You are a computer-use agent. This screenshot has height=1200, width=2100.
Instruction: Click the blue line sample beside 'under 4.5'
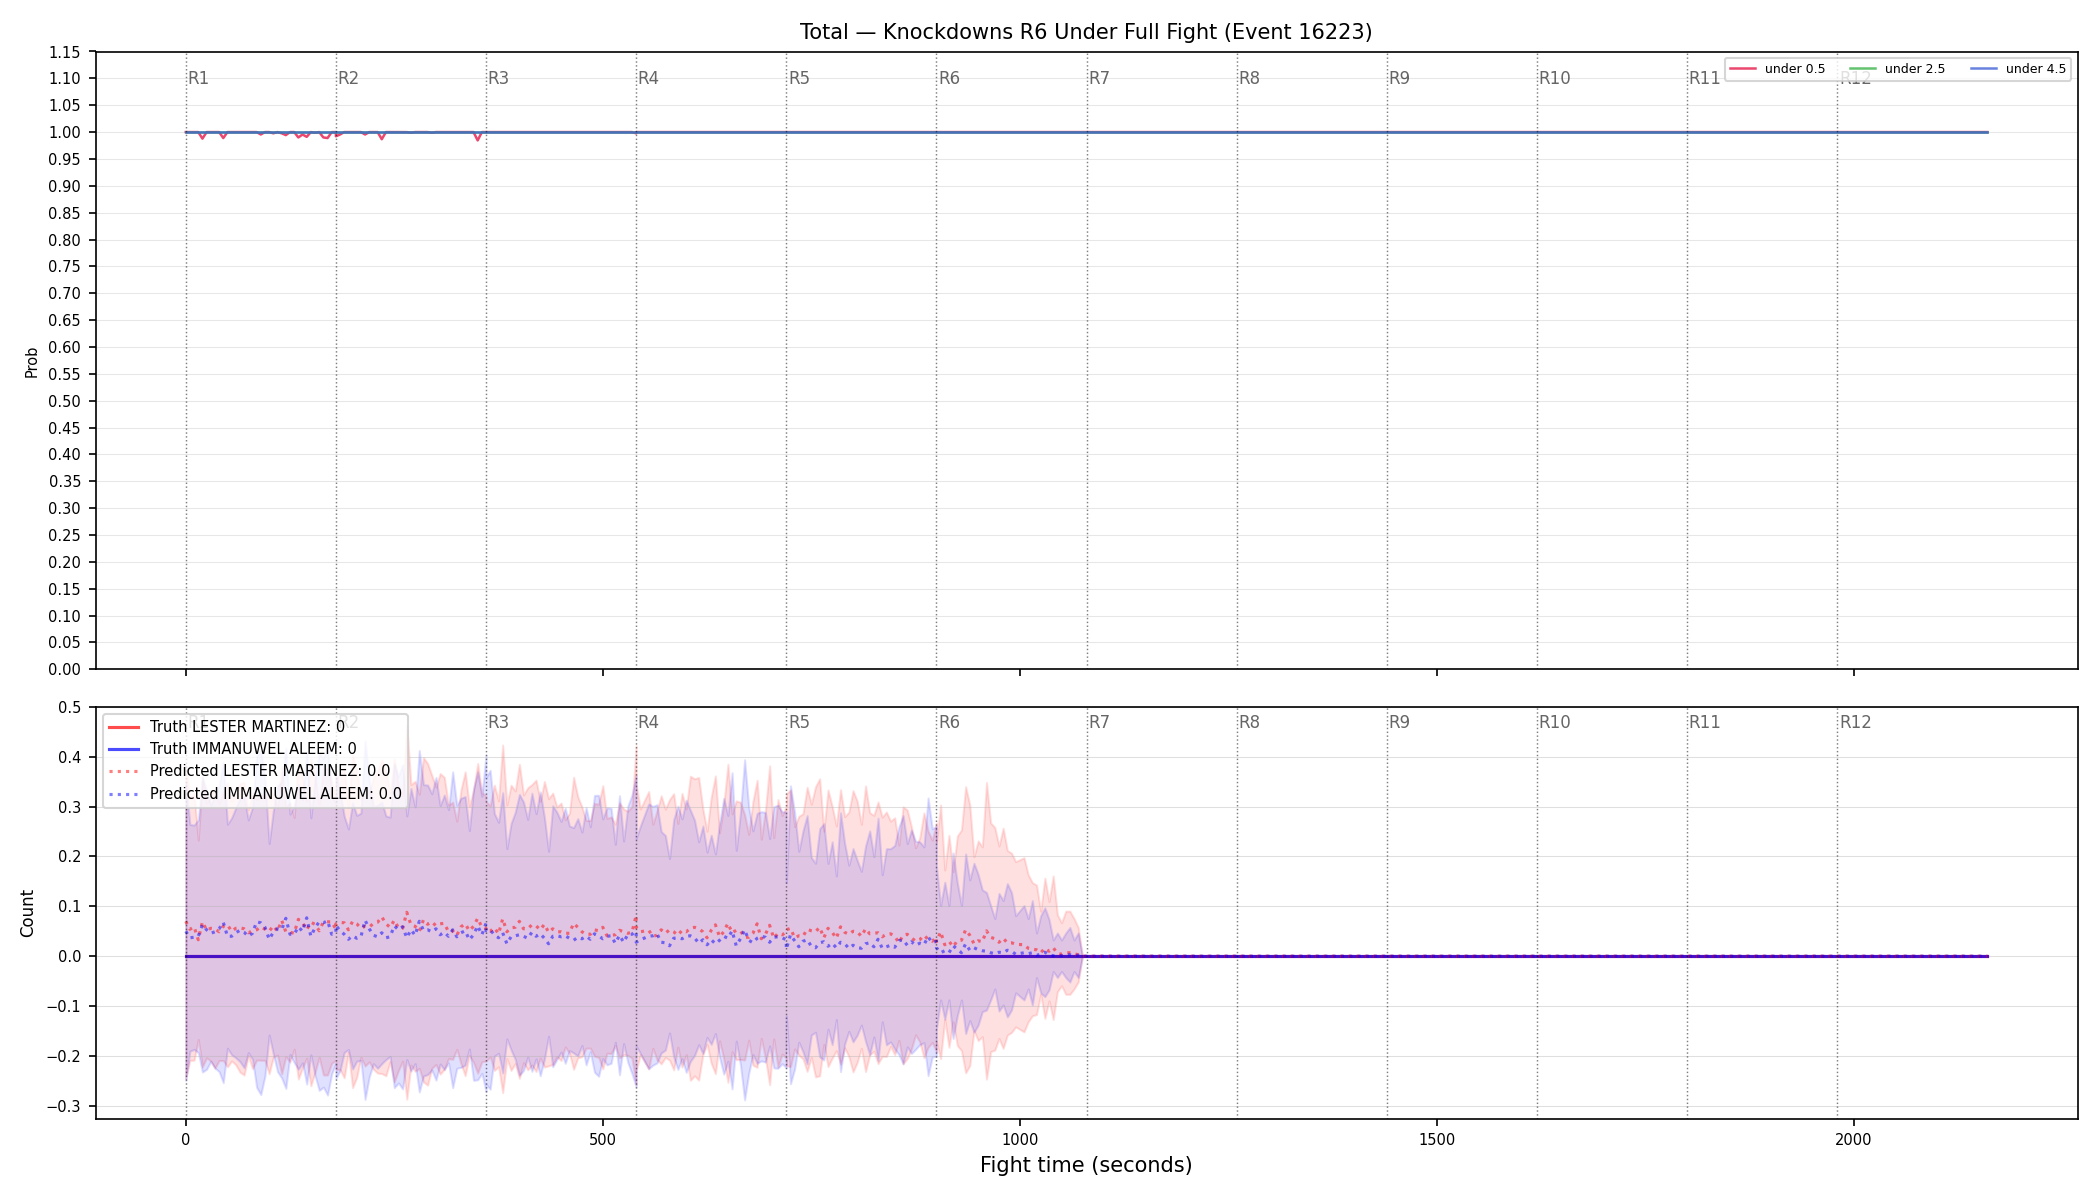(1984, 69)
